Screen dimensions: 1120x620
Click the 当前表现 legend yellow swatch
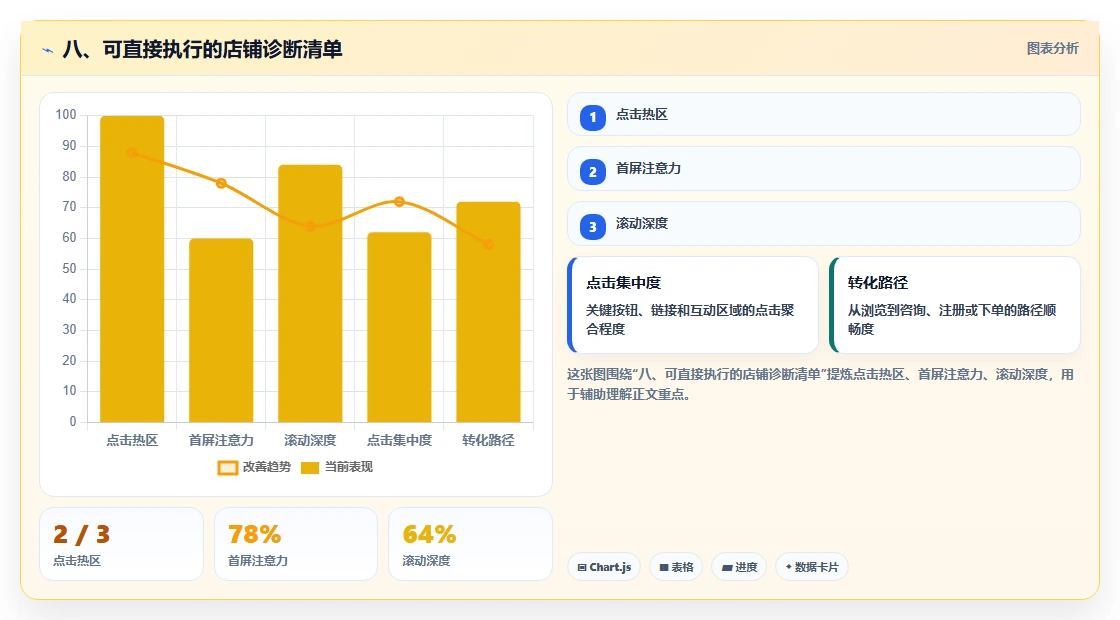click(x=310, y=468)
